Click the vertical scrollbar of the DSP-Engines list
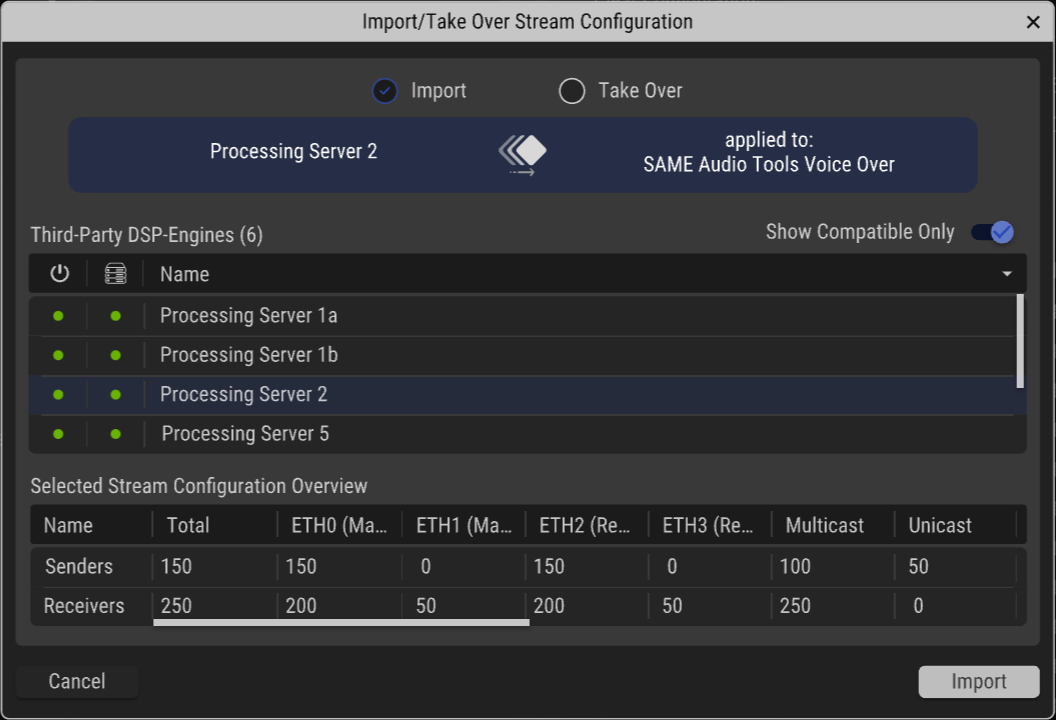Image resolution: width=1056 pixels, height=720 pixels. [1020, 341]
